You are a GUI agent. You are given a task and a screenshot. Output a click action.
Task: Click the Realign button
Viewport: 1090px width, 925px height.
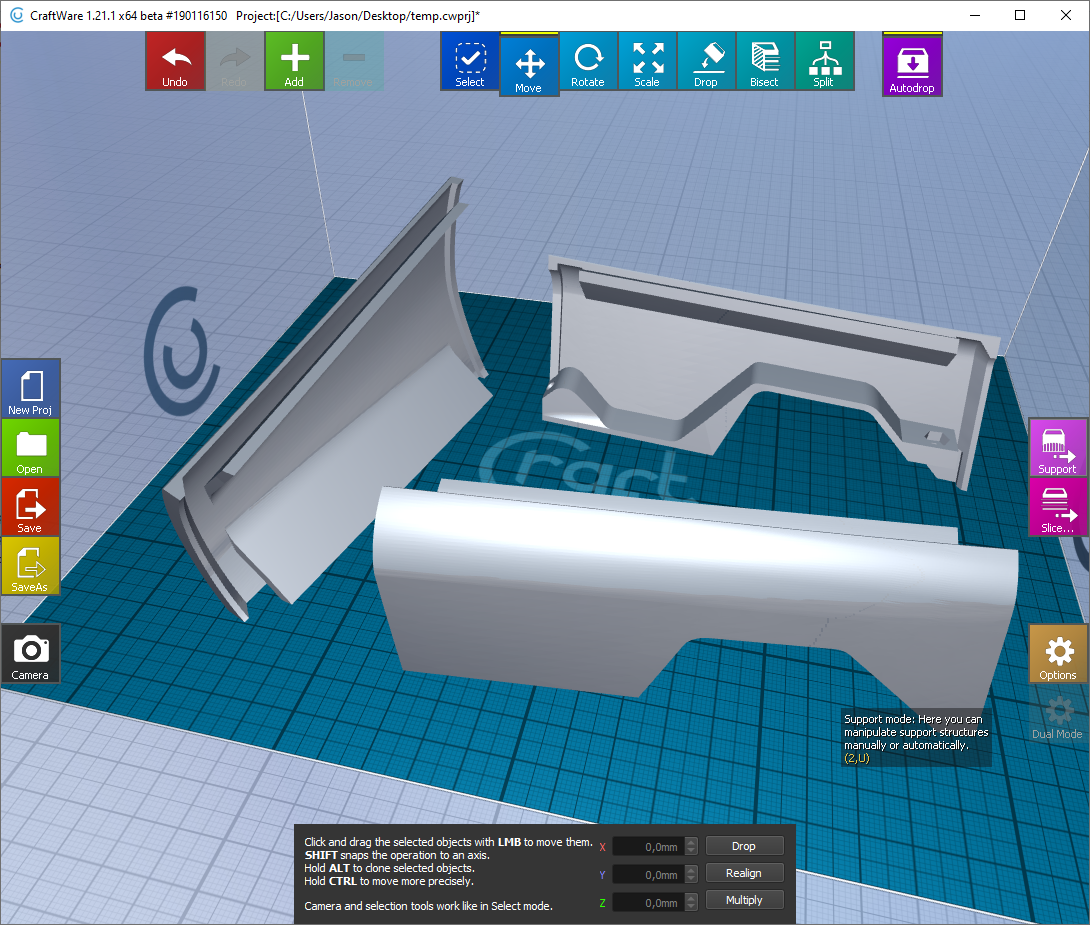[745, 873]
